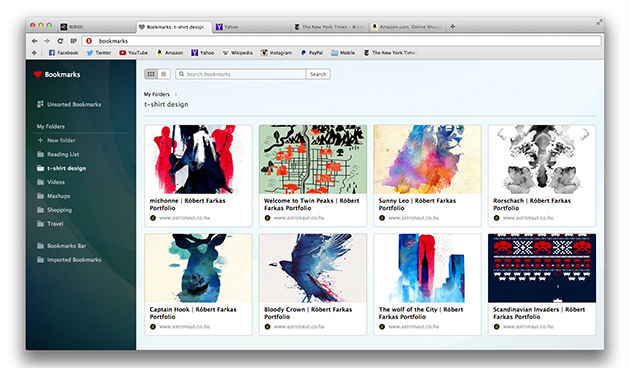
Task: Switch to list view
Action: click(164, 74)
